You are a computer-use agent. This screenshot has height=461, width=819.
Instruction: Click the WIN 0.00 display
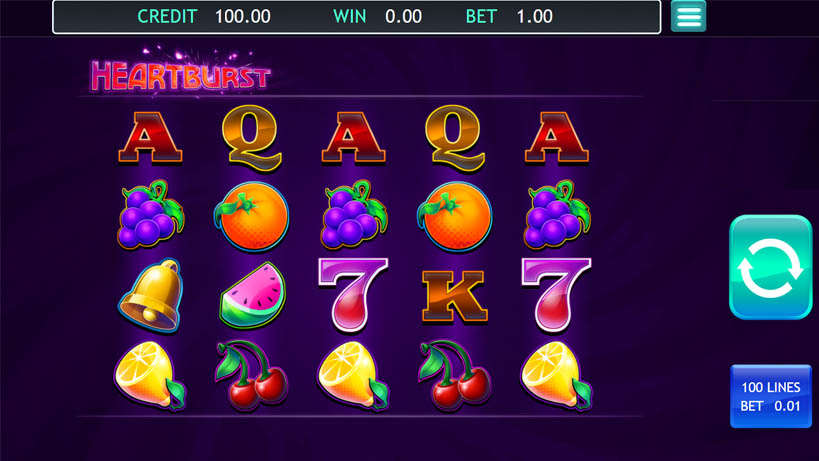click(x=378, y=17)
